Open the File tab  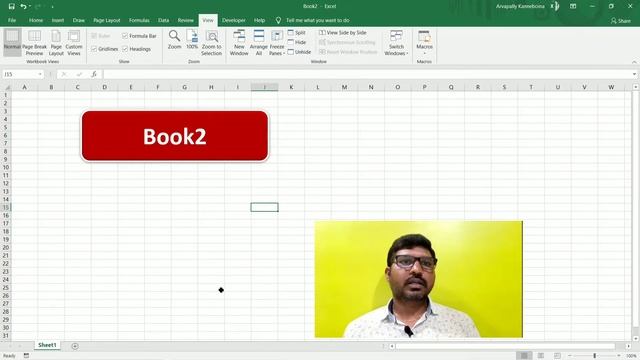click(12, 20)
